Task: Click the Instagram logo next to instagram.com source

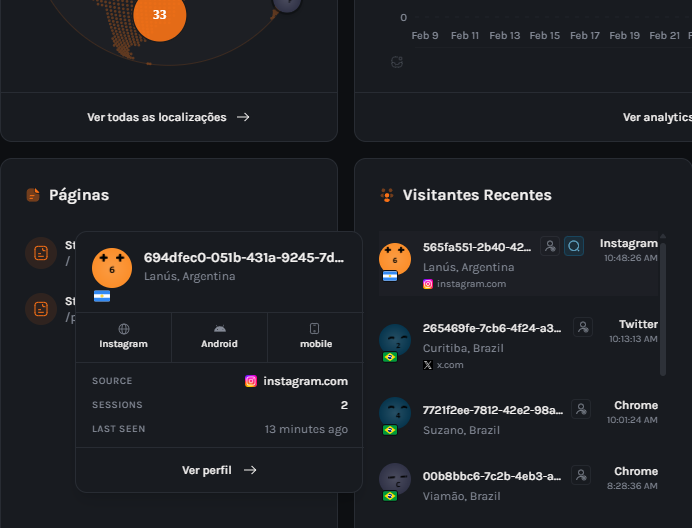Action: point(251,381)
